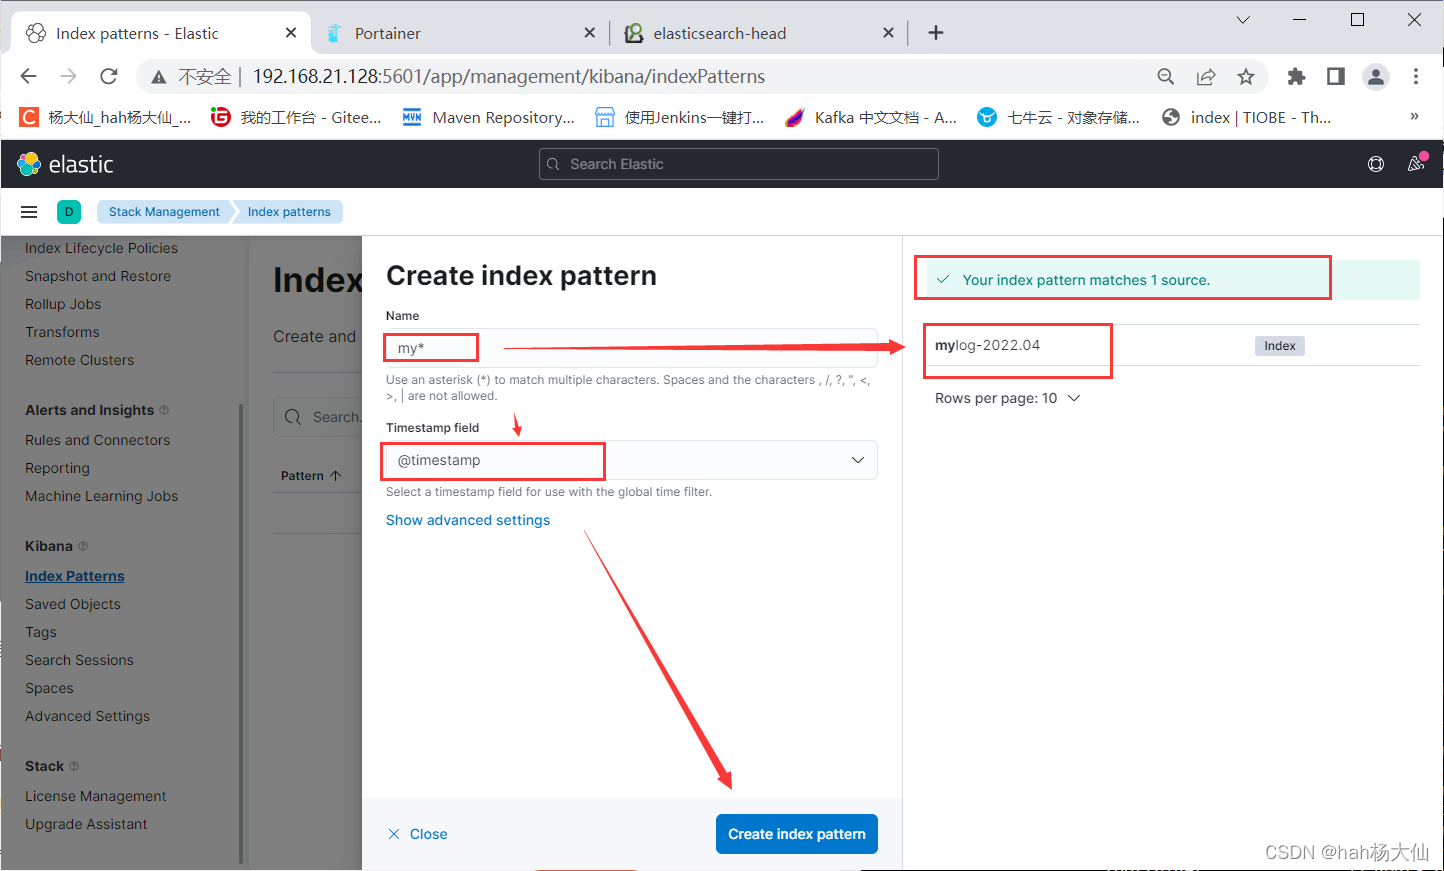Click site security warning icon
The height and width of the screenshot is (871, 1444).
[158, 76]
